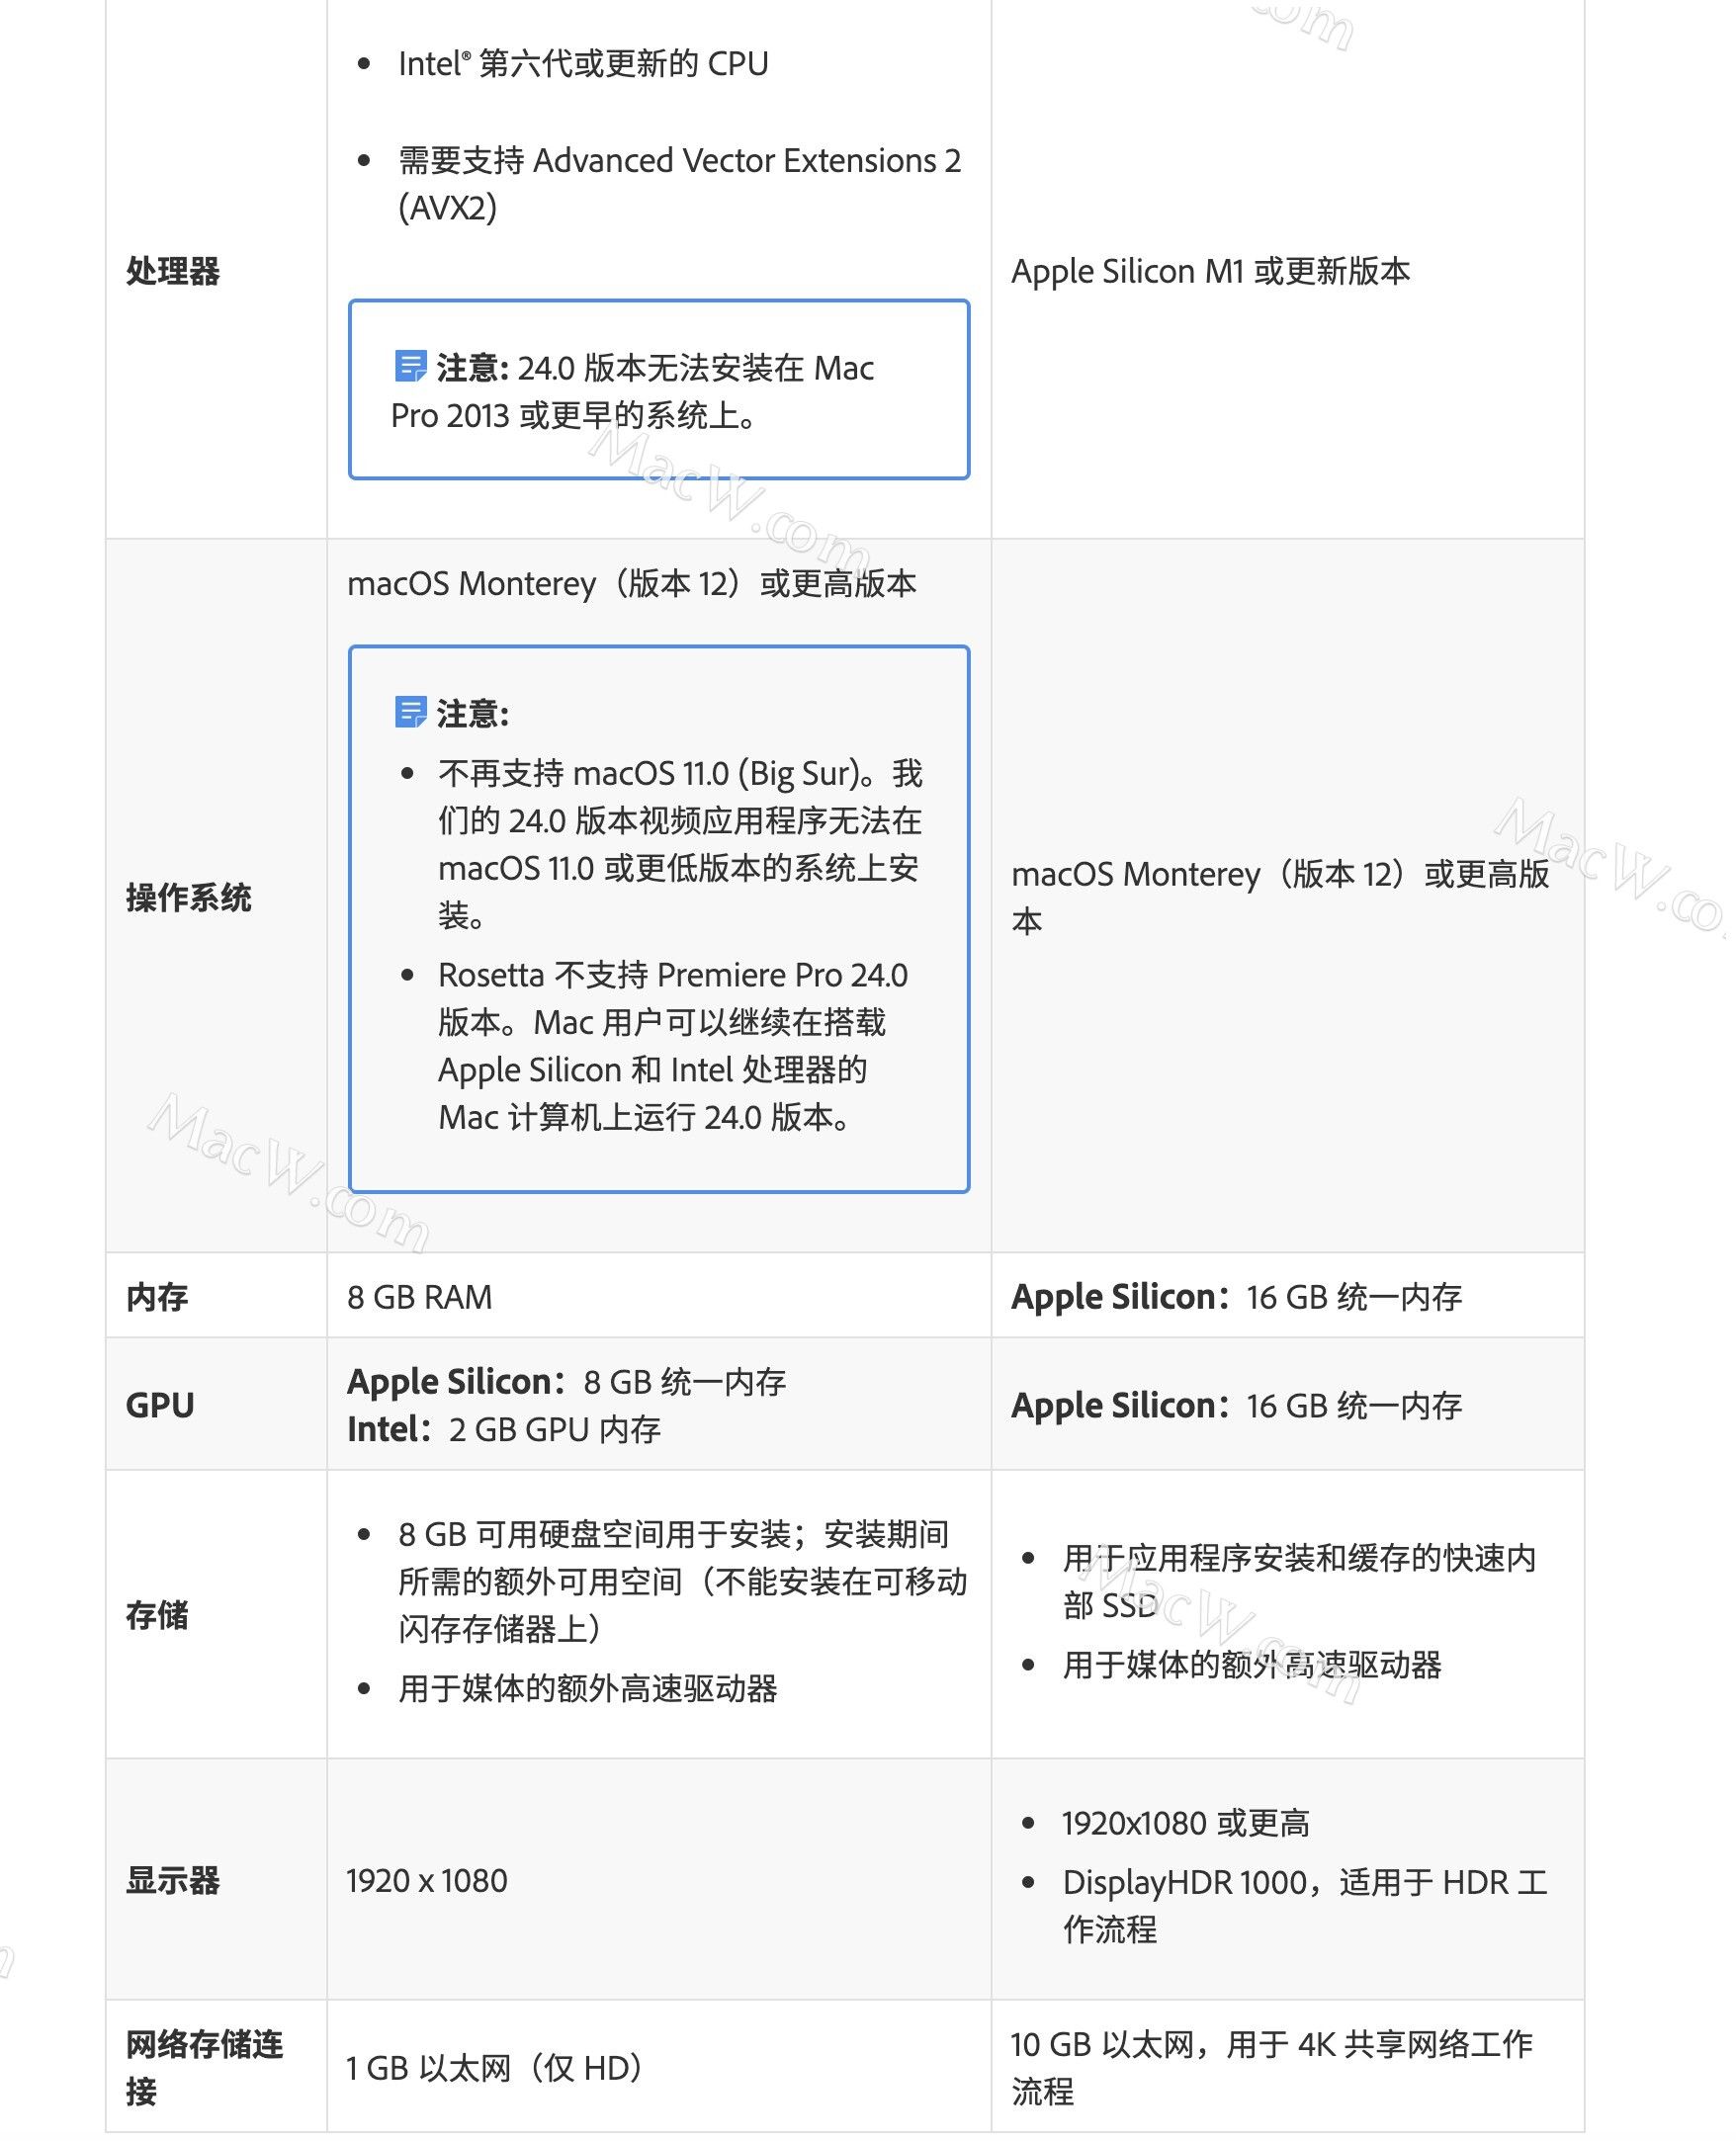The image size is (1736, 2141).
Task: Click the Advanced Vector Extensions 2 requirement
Action: 679,184
